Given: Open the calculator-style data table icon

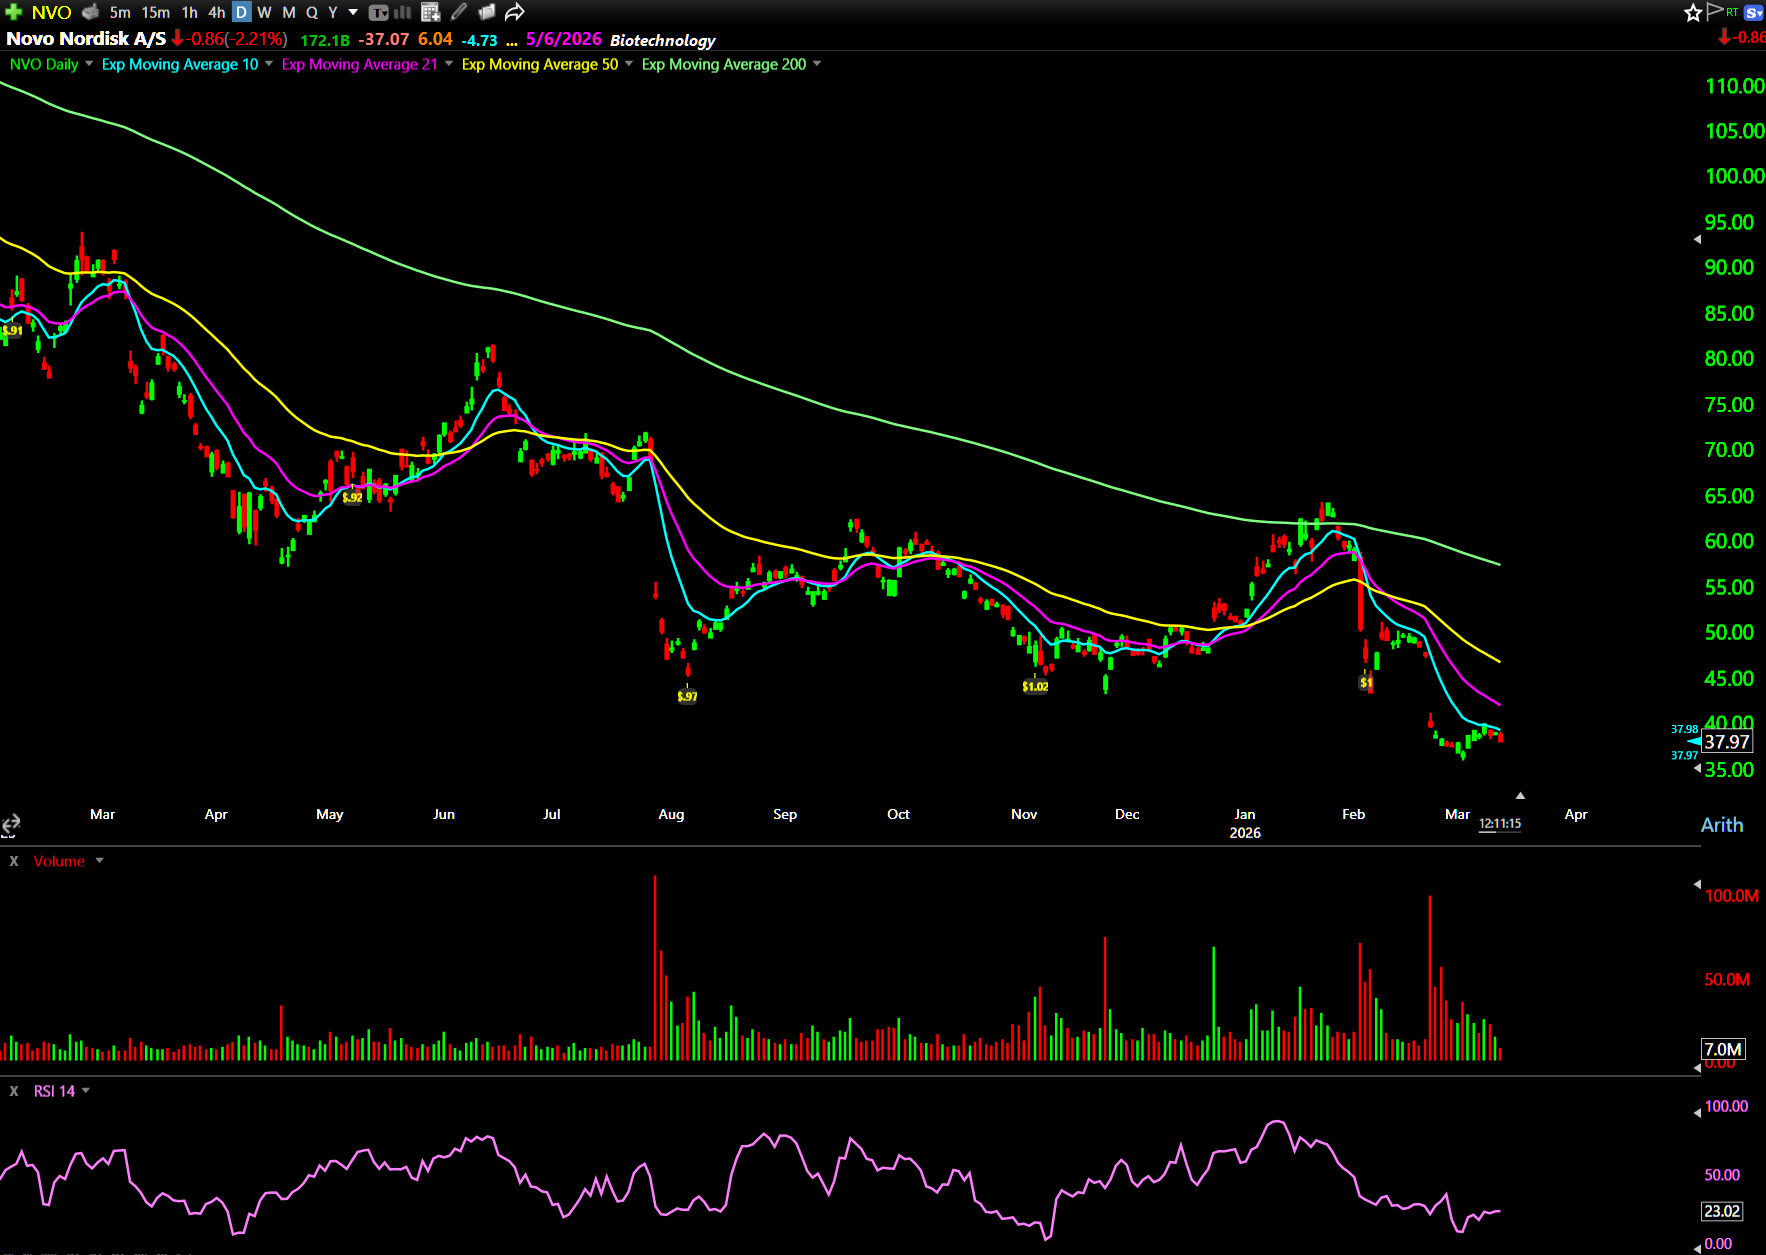Looking at the screenshot, I should [x=430, y=12].
